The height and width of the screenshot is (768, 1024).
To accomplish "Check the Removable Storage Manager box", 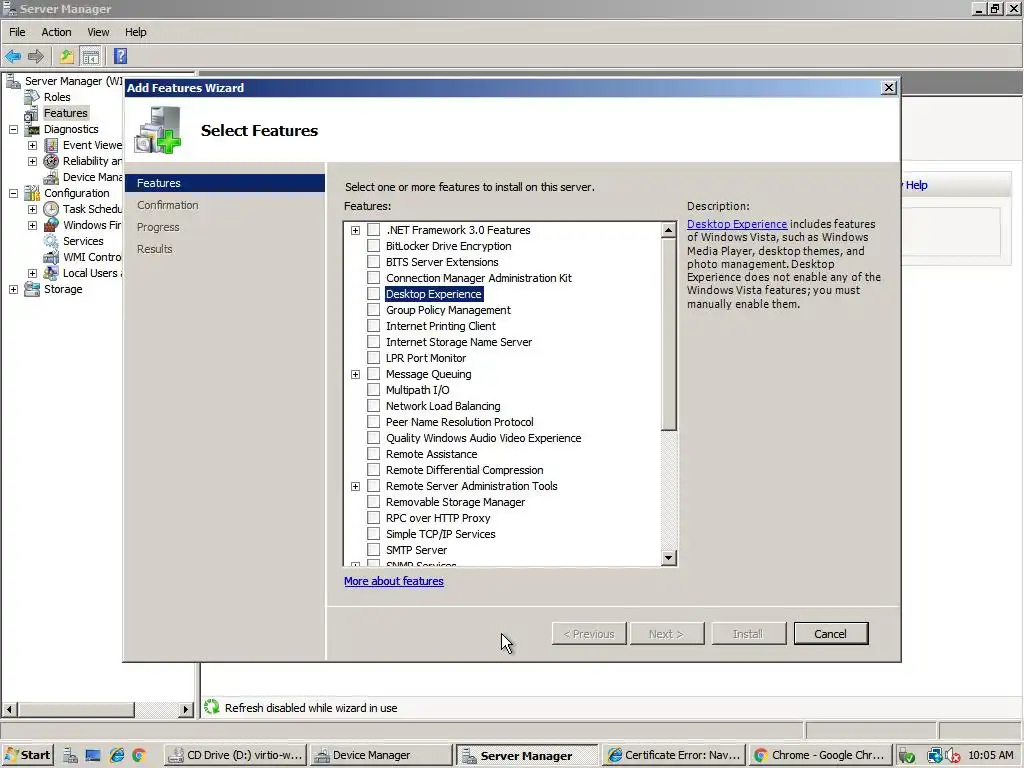I will (x=374, y=502).
